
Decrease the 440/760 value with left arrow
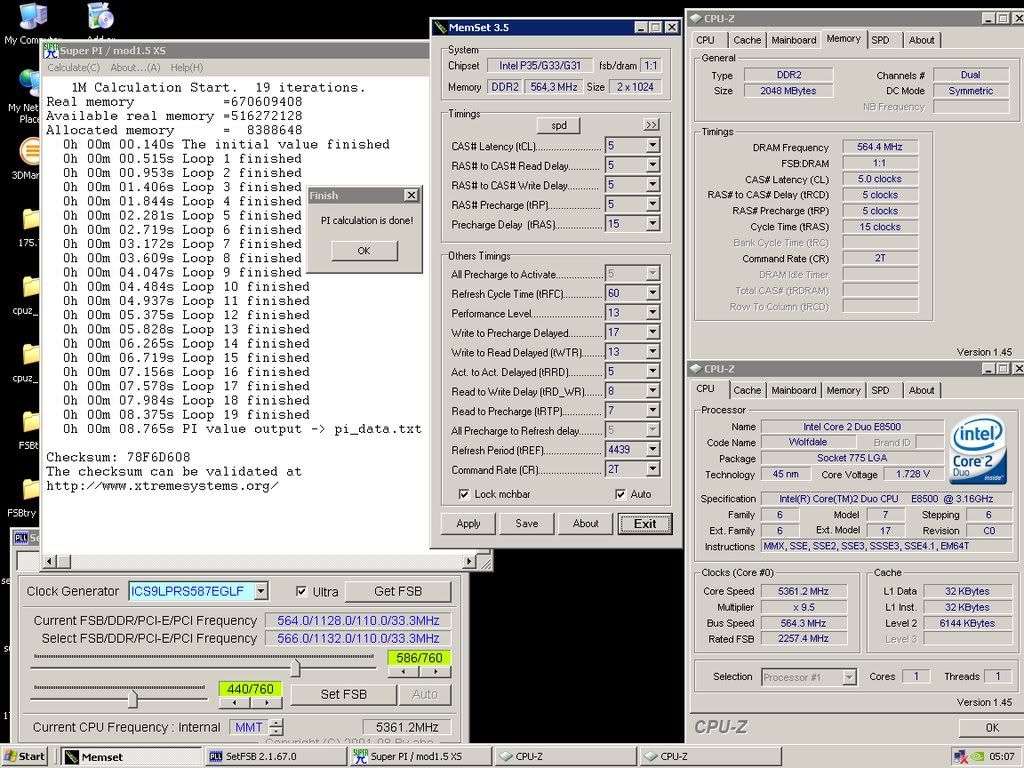click(x=235, y=703)
